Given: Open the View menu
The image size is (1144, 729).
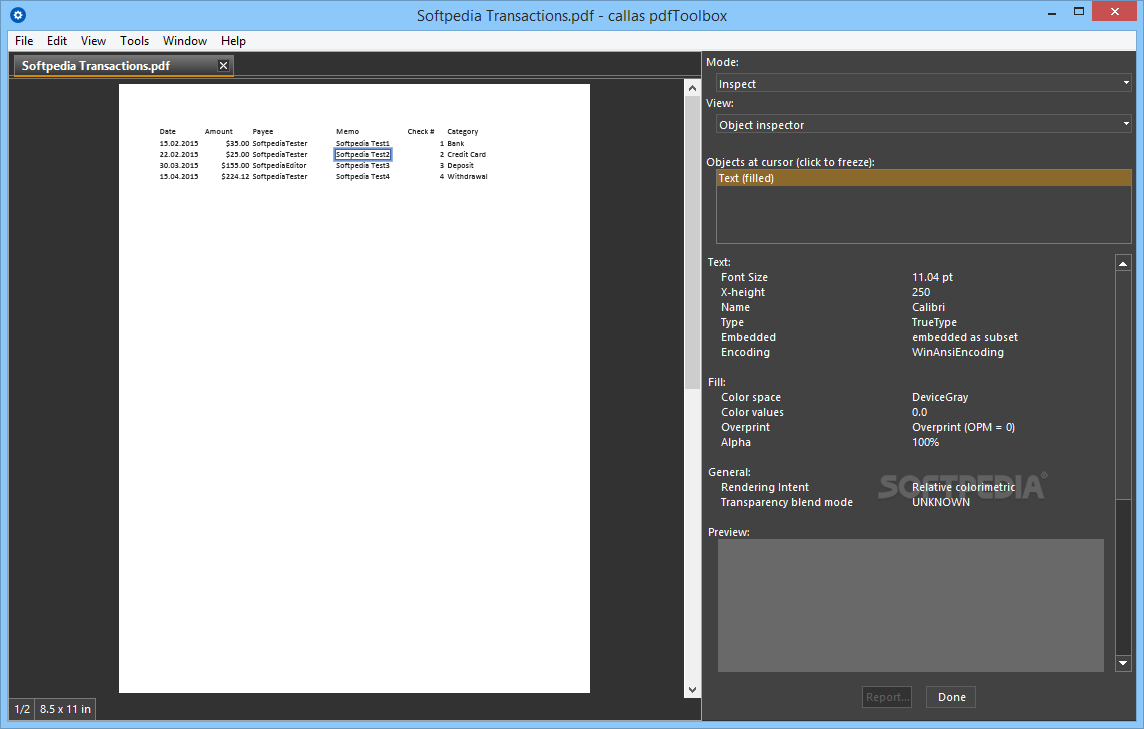Looking at the screenshot, I should pos(93,41).
